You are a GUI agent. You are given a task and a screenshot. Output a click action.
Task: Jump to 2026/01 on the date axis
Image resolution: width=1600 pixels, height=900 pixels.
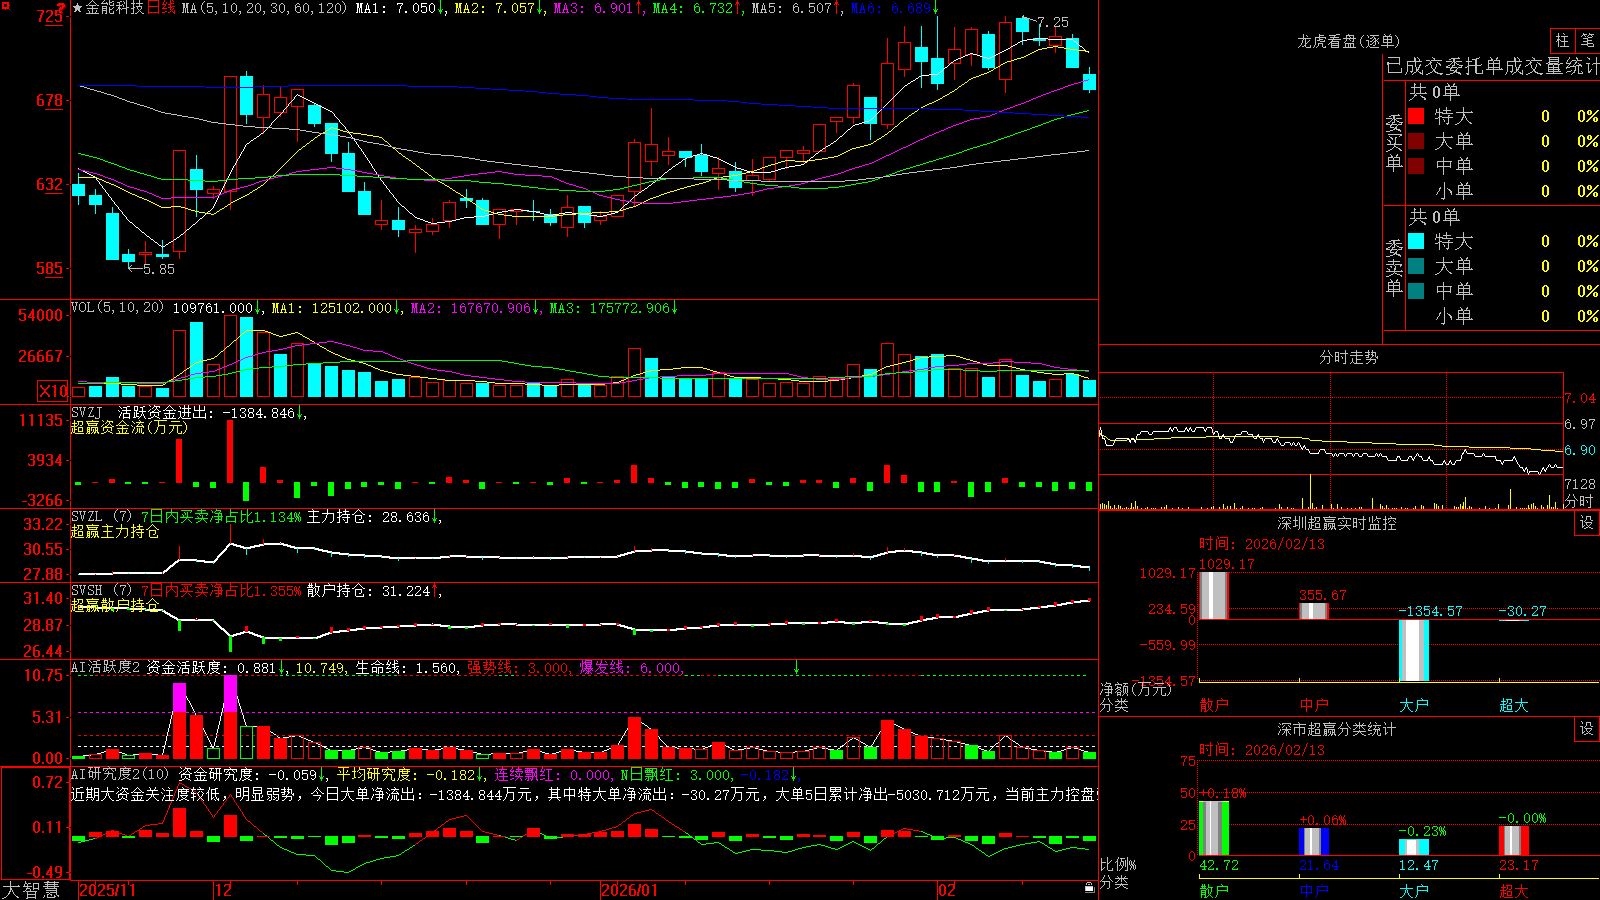tap(629, 890)
